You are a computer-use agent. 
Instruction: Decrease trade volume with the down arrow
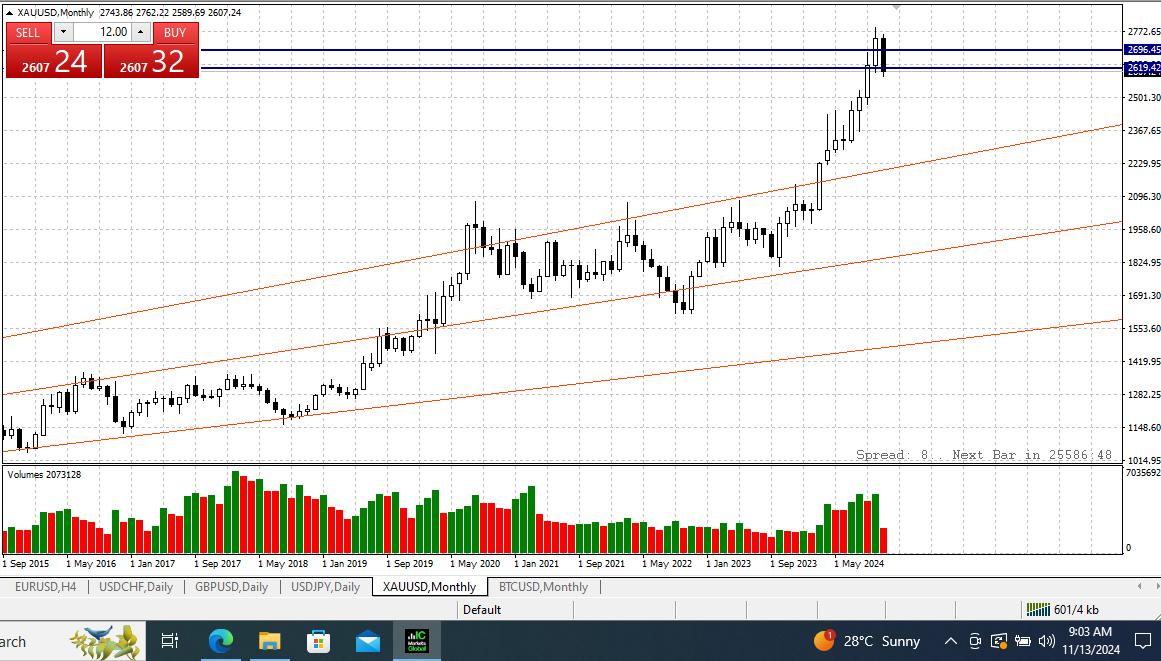click(x=64, y=32)
